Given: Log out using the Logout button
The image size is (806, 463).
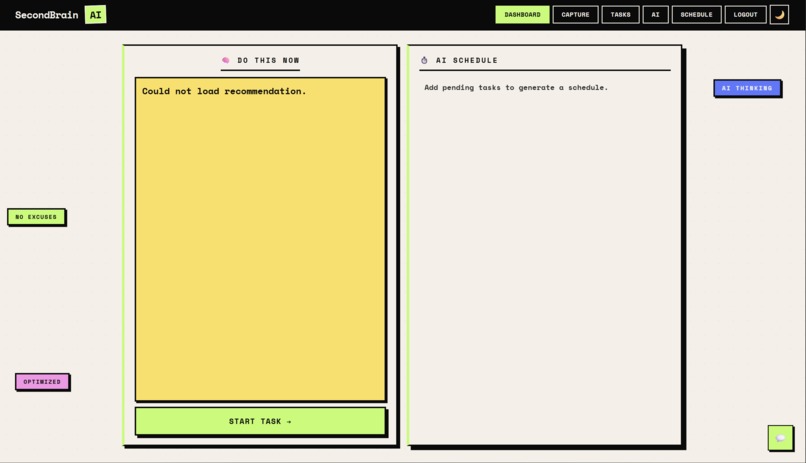Looking at the screenshot, I should click(745, 14).
